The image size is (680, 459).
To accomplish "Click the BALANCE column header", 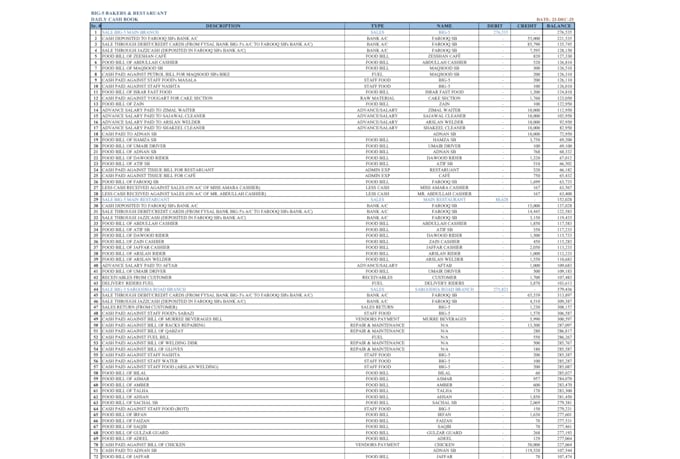I will [x=559, y=26].
